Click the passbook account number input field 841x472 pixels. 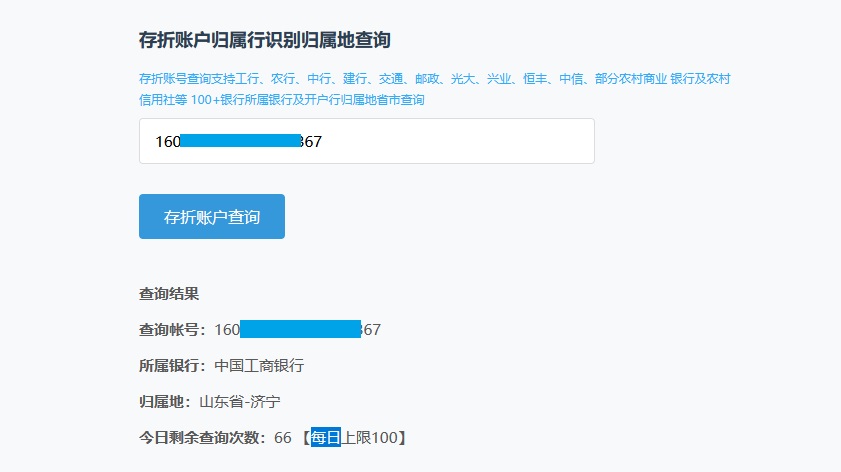(450, 141)
